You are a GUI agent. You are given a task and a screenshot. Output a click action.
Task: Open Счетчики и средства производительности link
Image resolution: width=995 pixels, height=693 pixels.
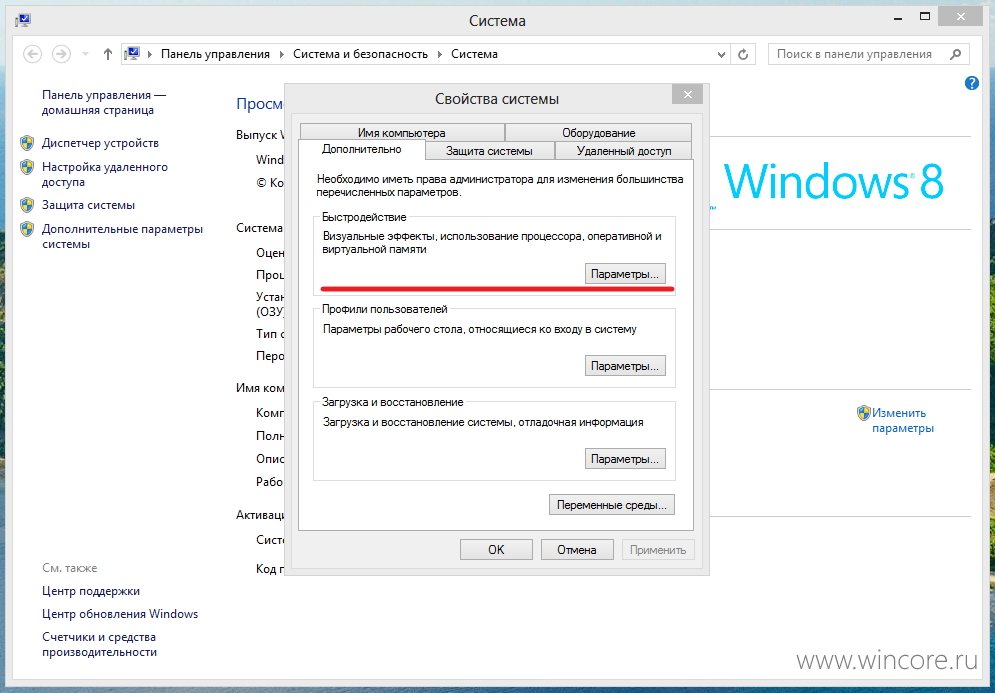[x=99, y=644]
